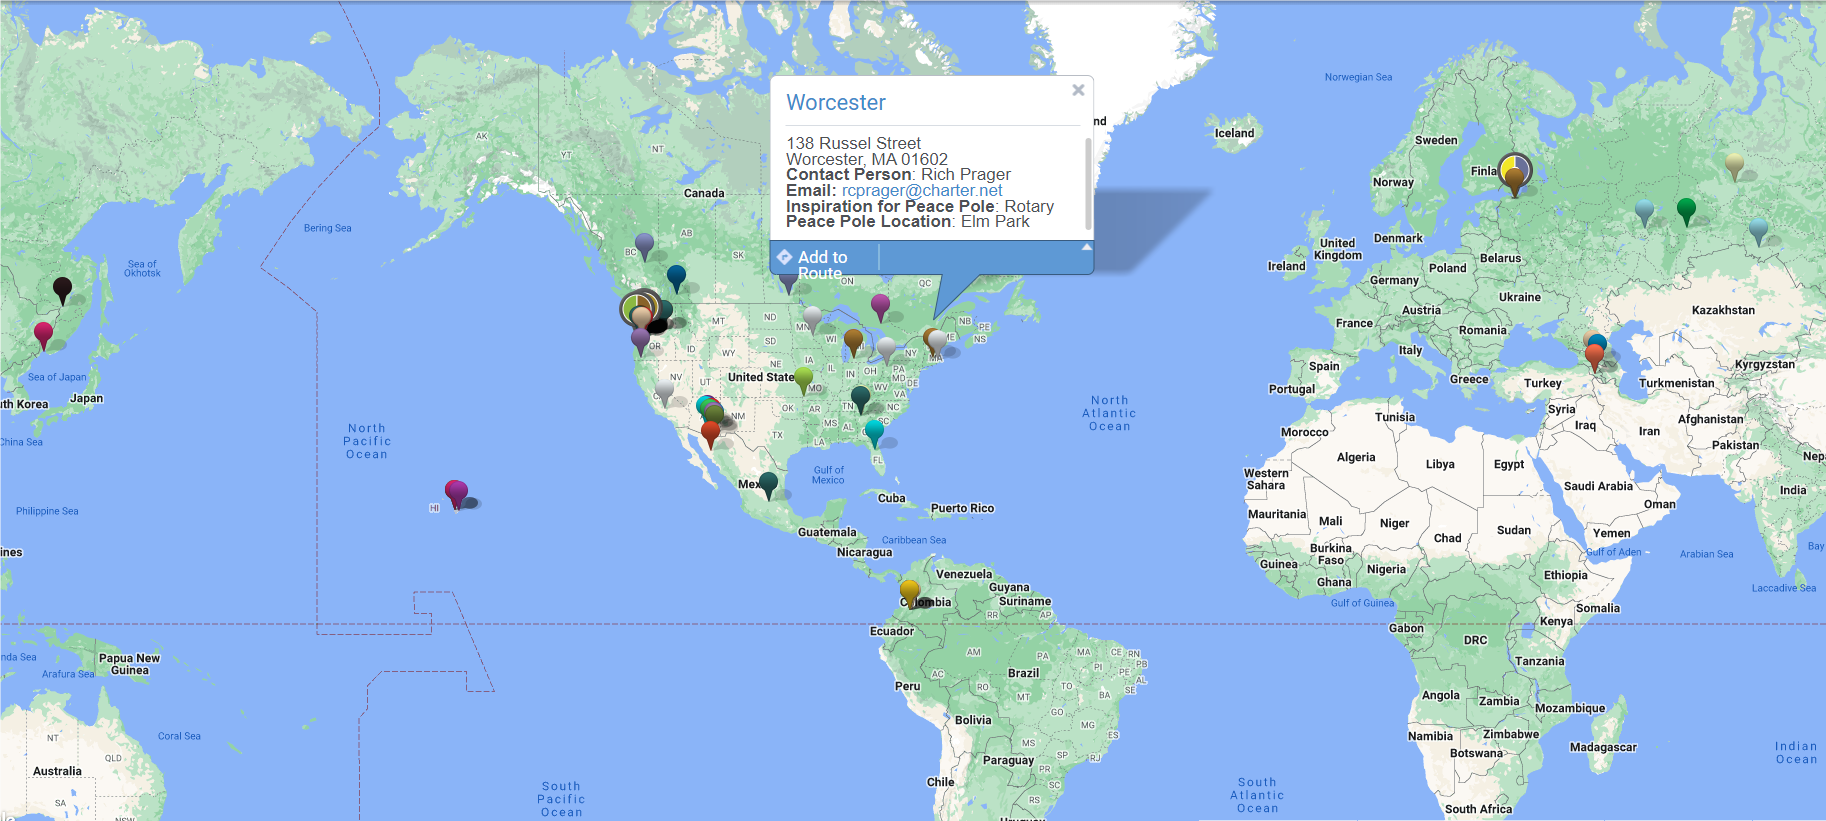Close the Worcester info window
Image resolution: width=1826 pixels, height=821 pixels.
[x=1078, y=90]
